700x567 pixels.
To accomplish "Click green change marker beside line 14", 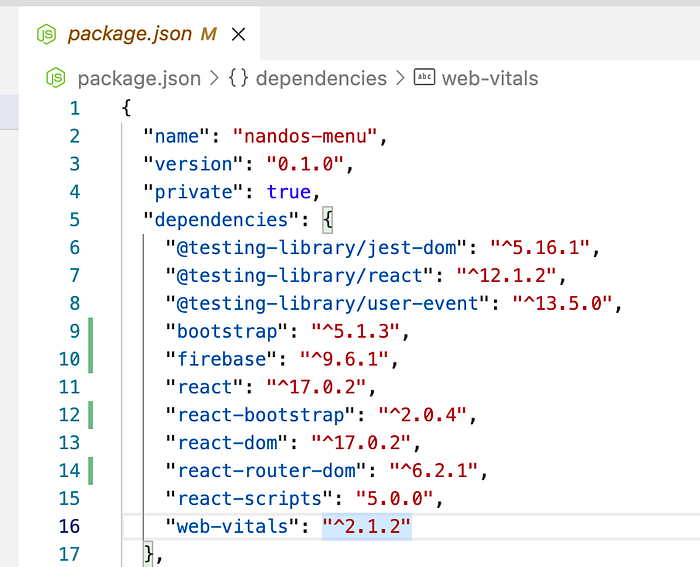I will pos(91,471).
